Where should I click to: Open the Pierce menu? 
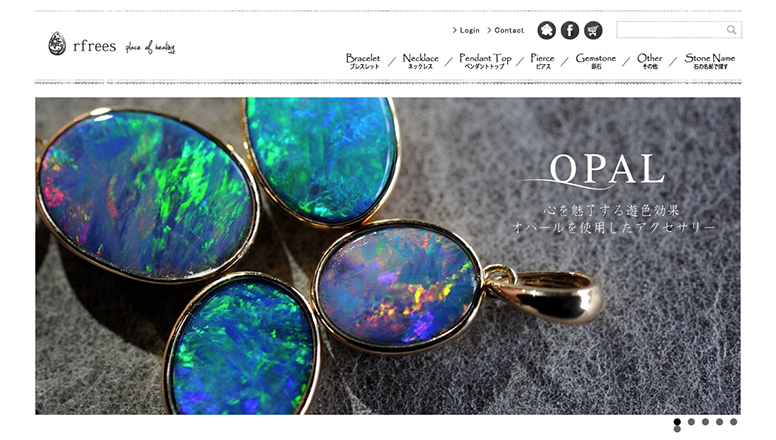(x=542, y=61)
